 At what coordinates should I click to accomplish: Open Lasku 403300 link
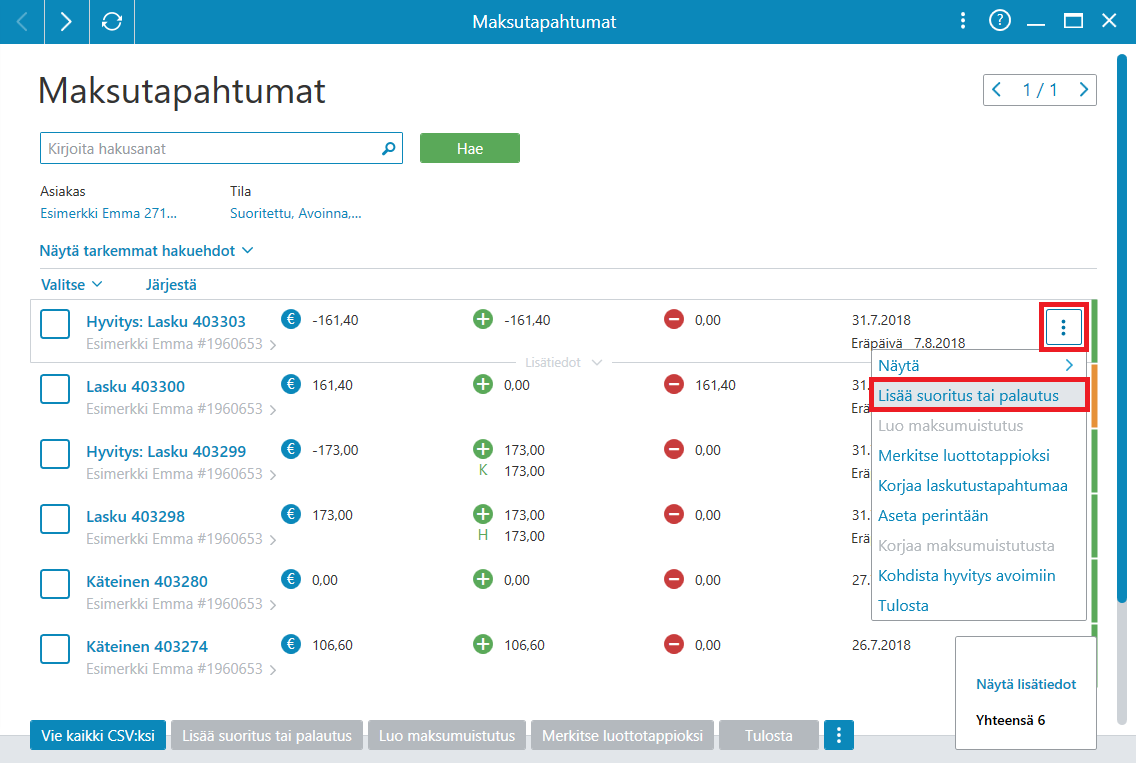(x=135, y=386)
